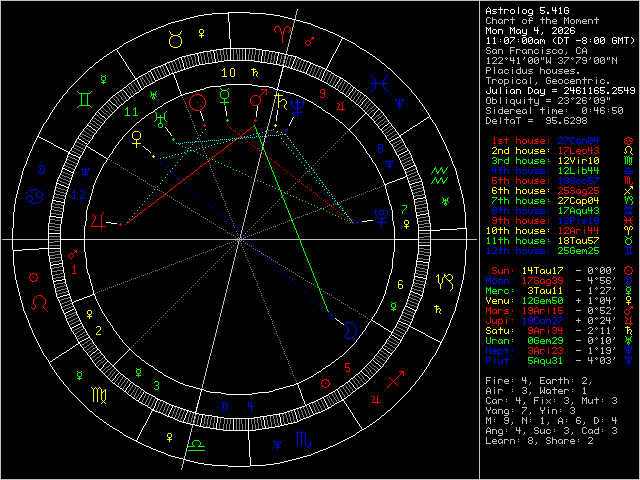This screenshot has width=640, height=480.
Task: Click the Cancer glyph beside the 1st house row
Action: click(x=629, y=141)
